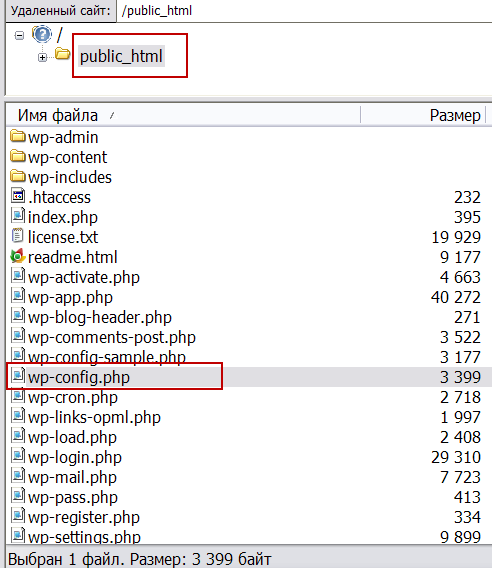Select the wp-config.php file icon
Viewport: 492px width, 568px height.
[18, 376]
